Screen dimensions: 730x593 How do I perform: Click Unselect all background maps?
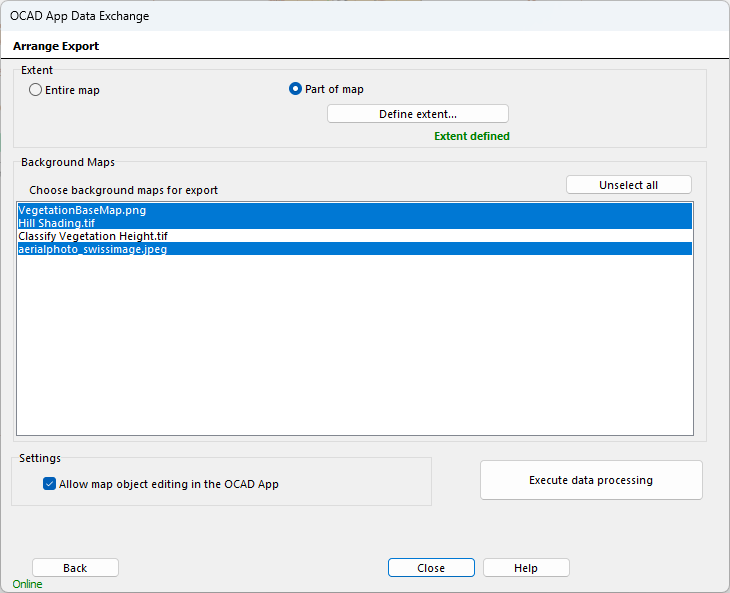coord(629,185)
